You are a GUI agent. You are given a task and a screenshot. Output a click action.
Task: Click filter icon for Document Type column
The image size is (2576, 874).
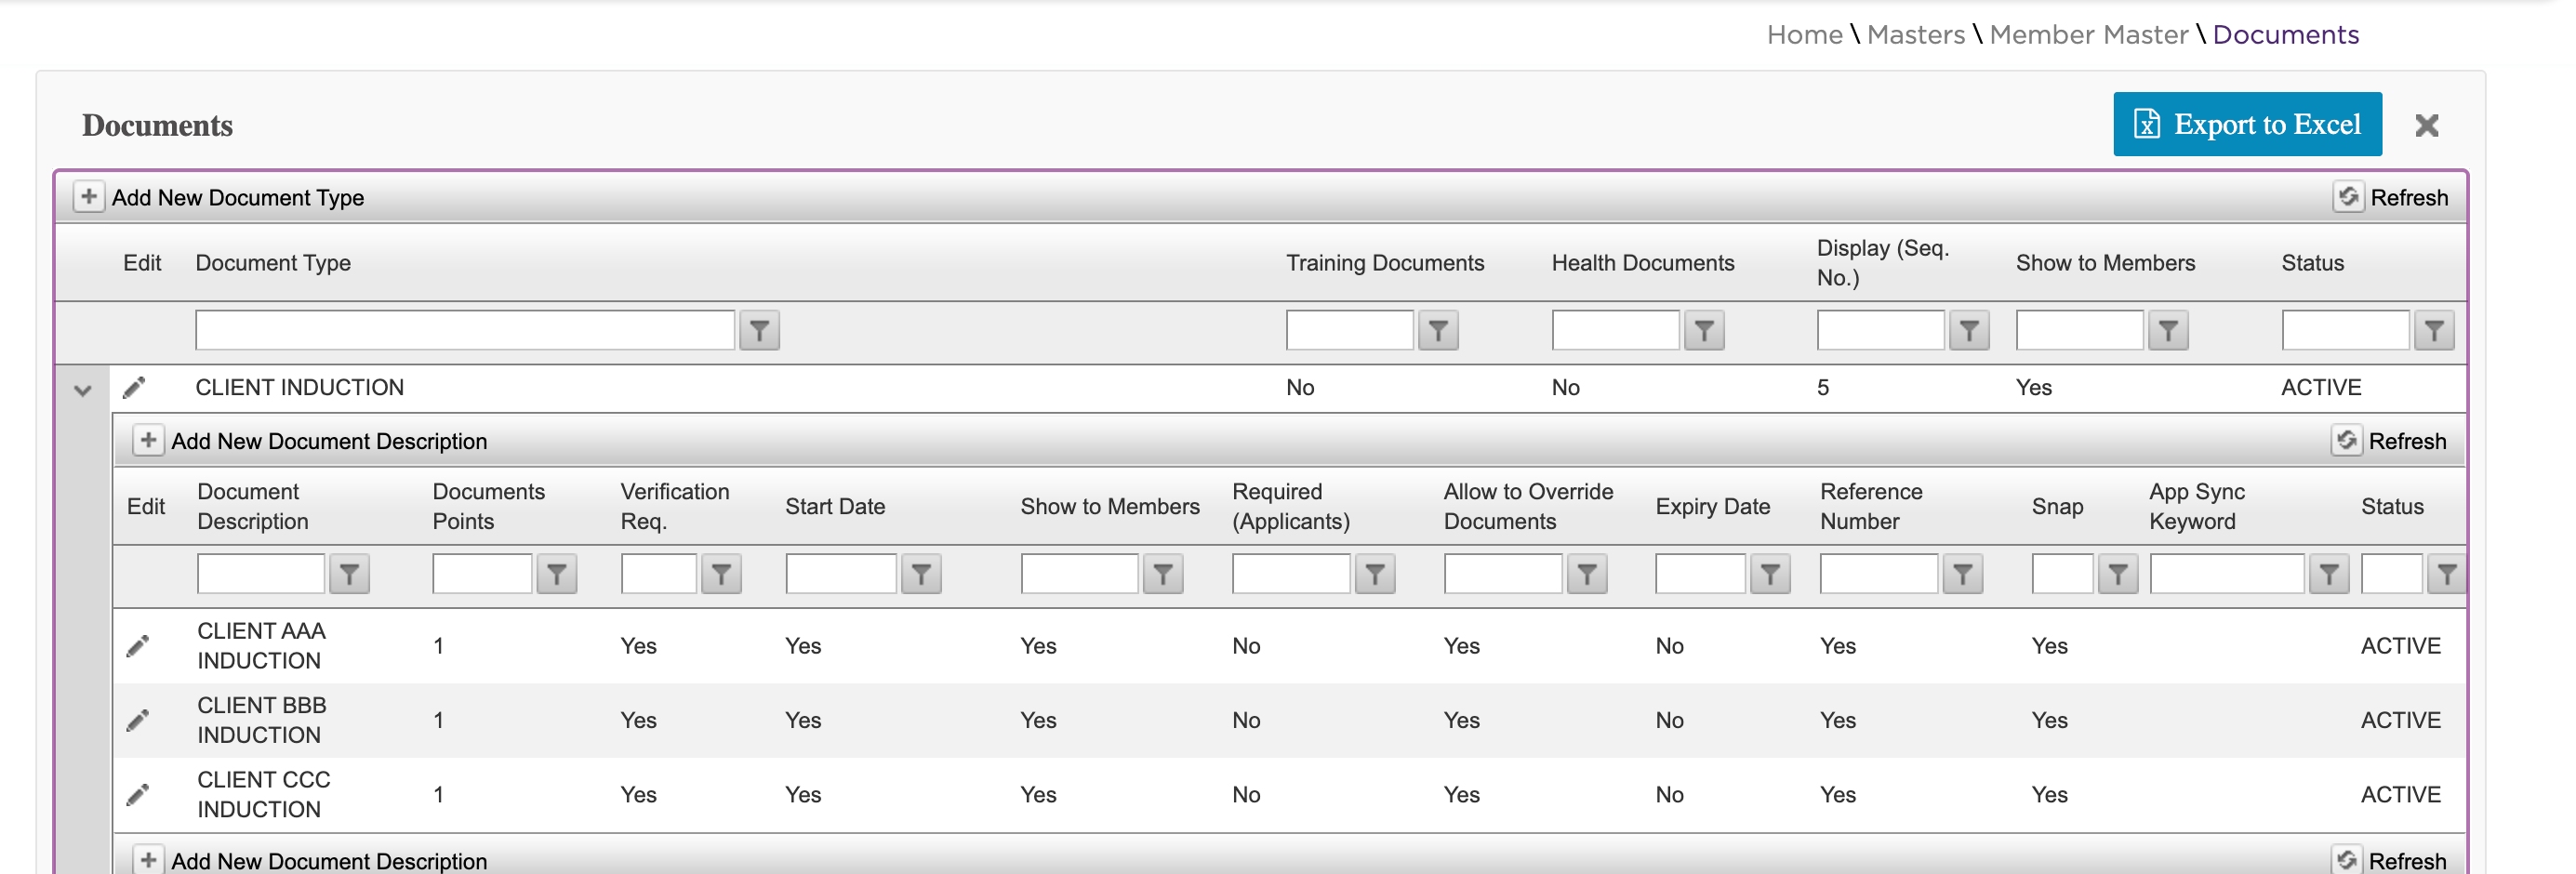coord(759,330)
